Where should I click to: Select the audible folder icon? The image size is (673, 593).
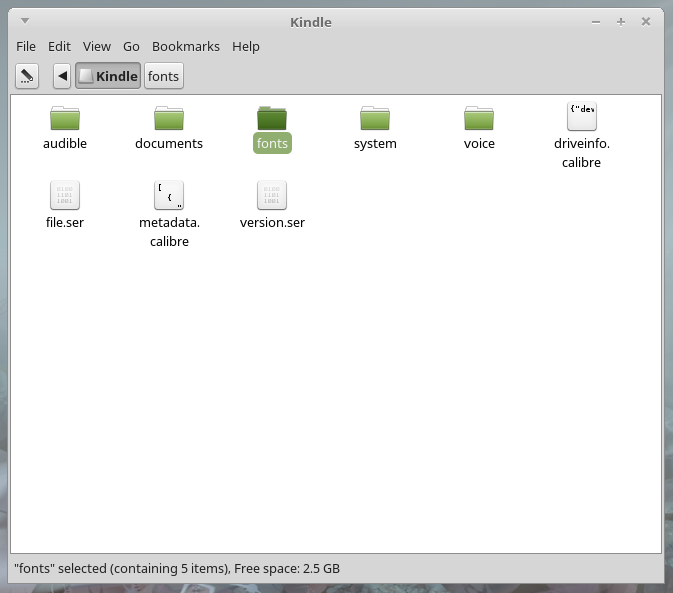point(65,118)
